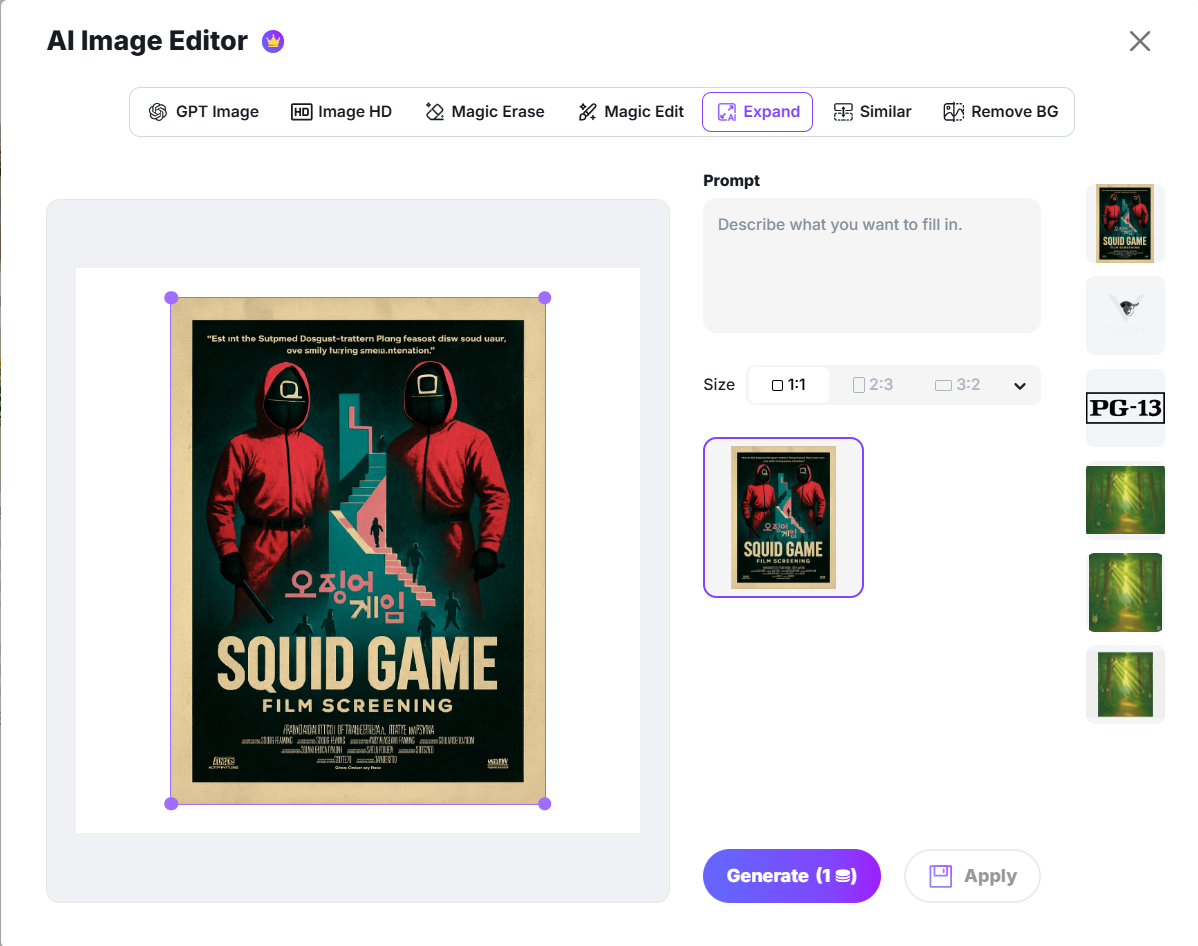Switch to the Similar tab
The height and width of the screenshot is (946, 1198).
(x=872, y=112)
